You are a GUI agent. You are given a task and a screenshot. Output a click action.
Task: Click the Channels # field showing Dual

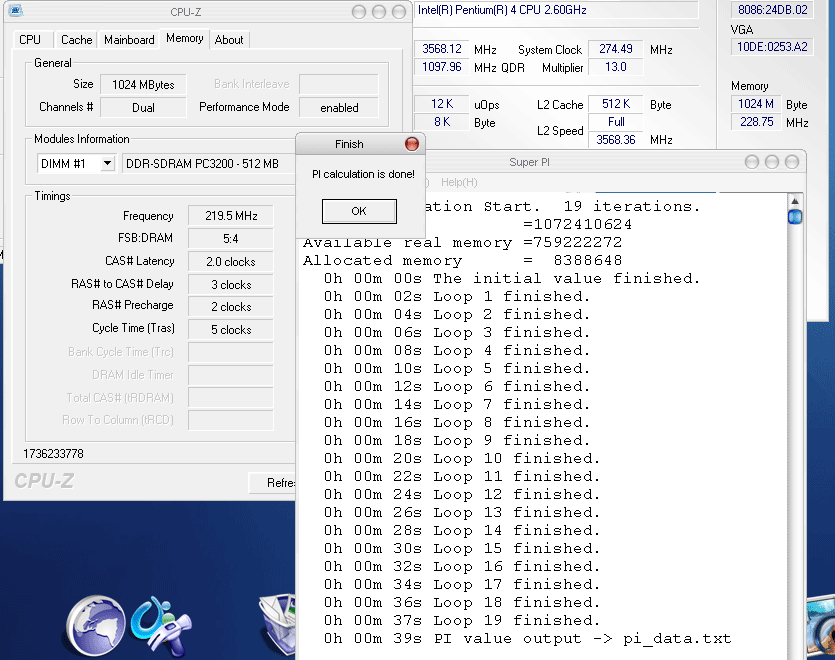(143, 108)
